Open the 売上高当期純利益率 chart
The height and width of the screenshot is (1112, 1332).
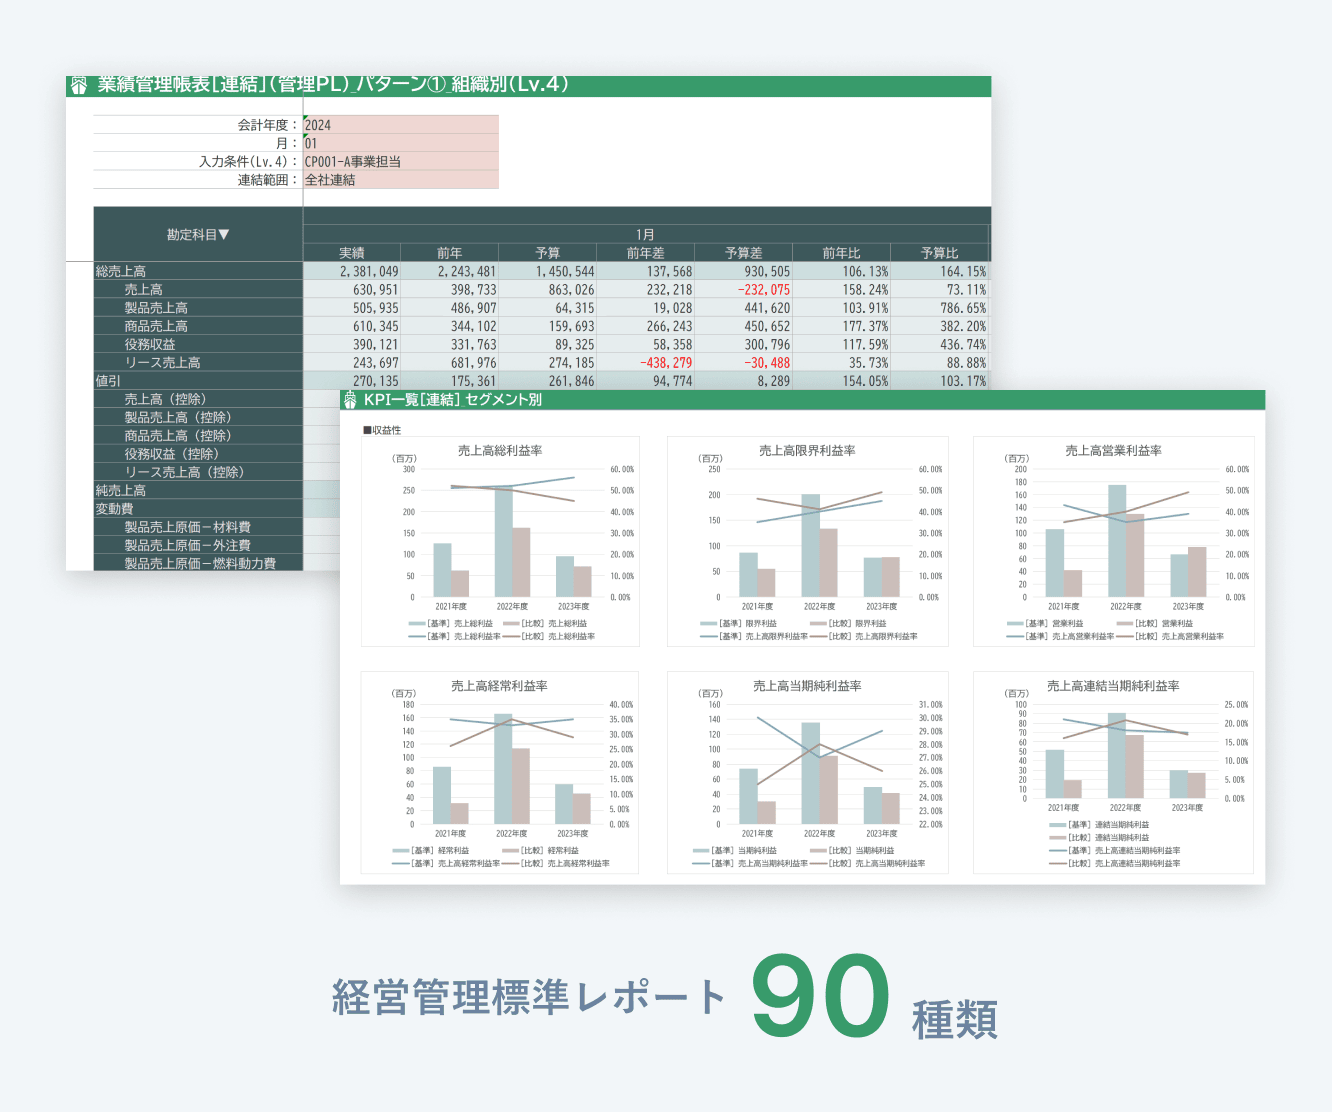point(807,772)
